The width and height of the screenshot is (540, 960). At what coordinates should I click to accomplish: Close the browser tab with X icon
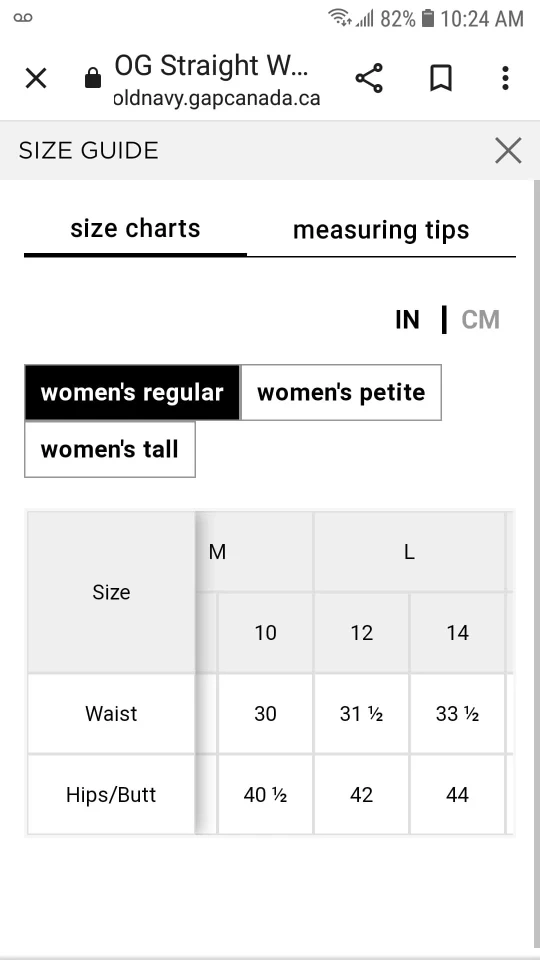pyautogui.click(x=36, y=78)
